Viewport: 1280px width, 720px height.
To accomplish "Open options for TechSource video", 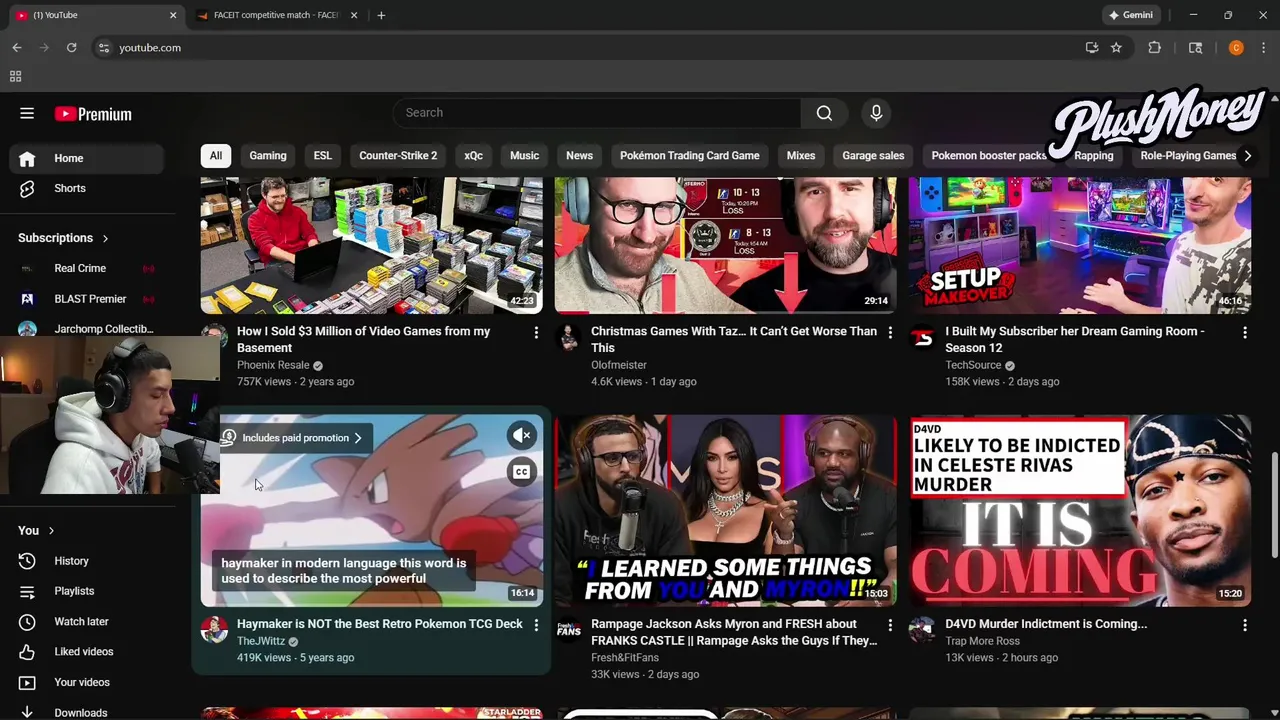I will [x=1245, y=332].
